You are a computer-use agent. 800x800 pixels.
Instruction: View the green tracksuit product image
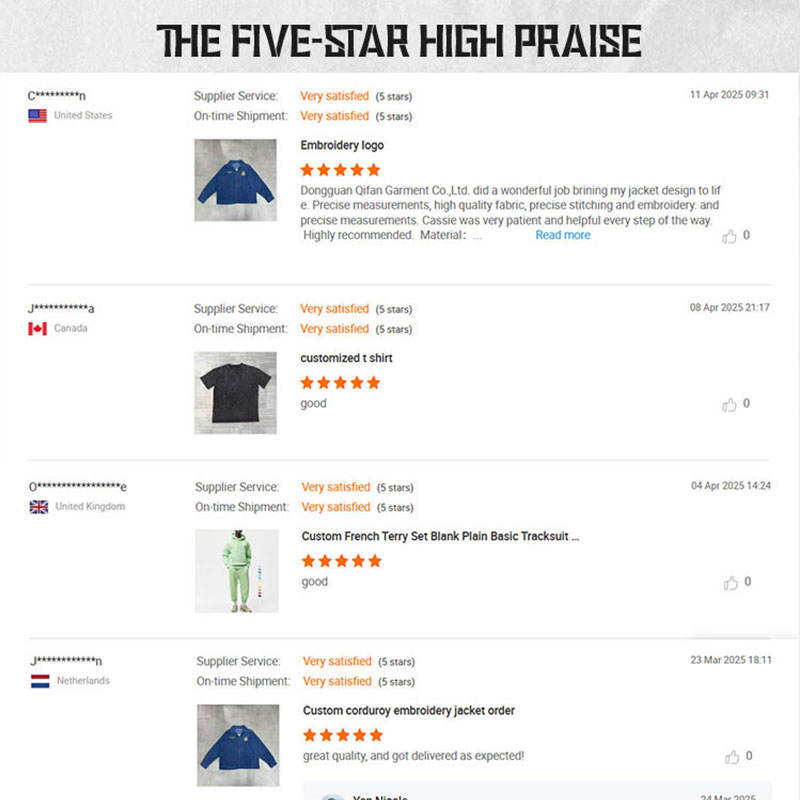point(236,571)
